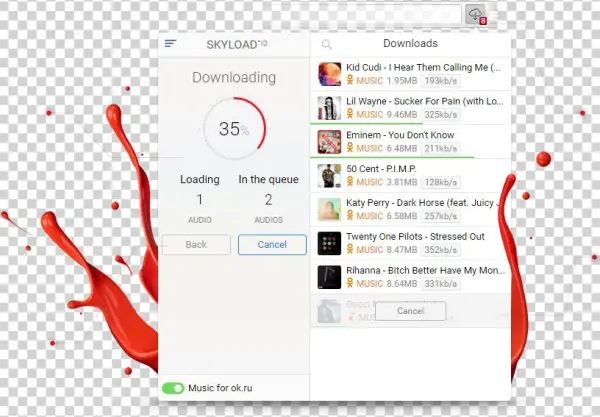The image size is (600, 417).
Task: Click ok.ru icon in Kid Cudi row
Action: [x=350, y=80]
